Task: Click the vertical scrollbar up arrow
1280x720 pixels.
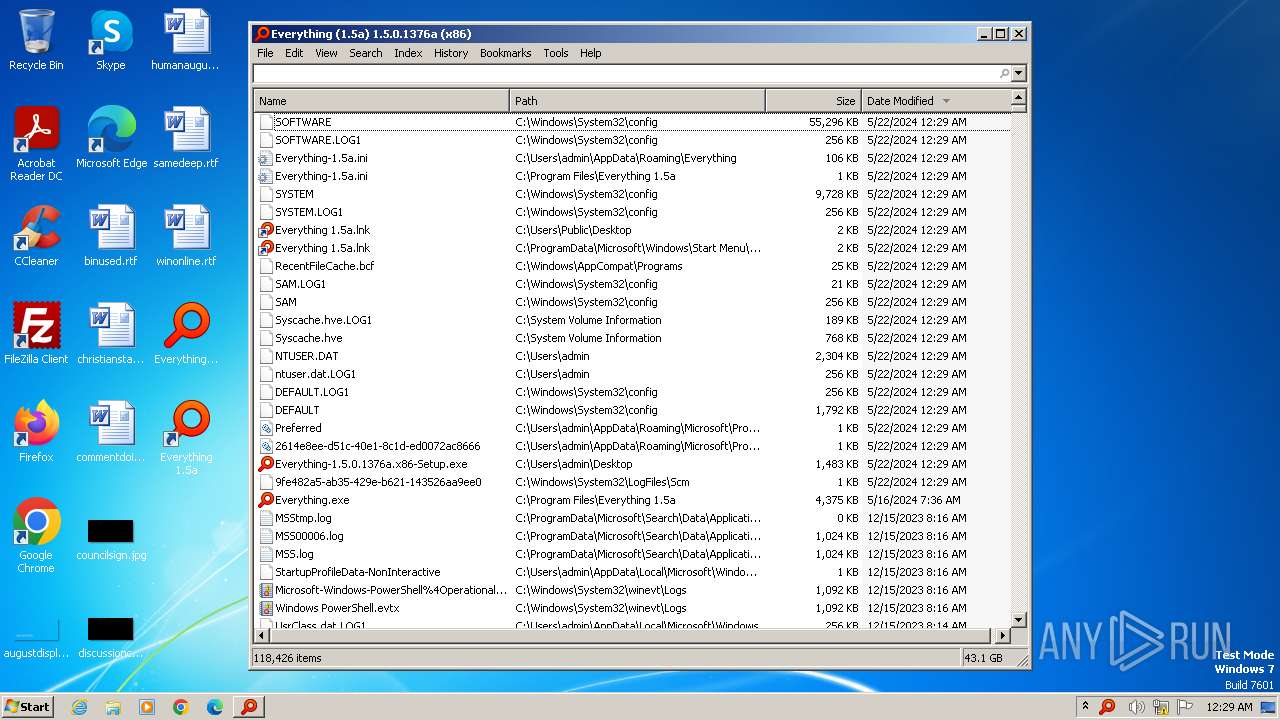Action: tap(1018, 98)
